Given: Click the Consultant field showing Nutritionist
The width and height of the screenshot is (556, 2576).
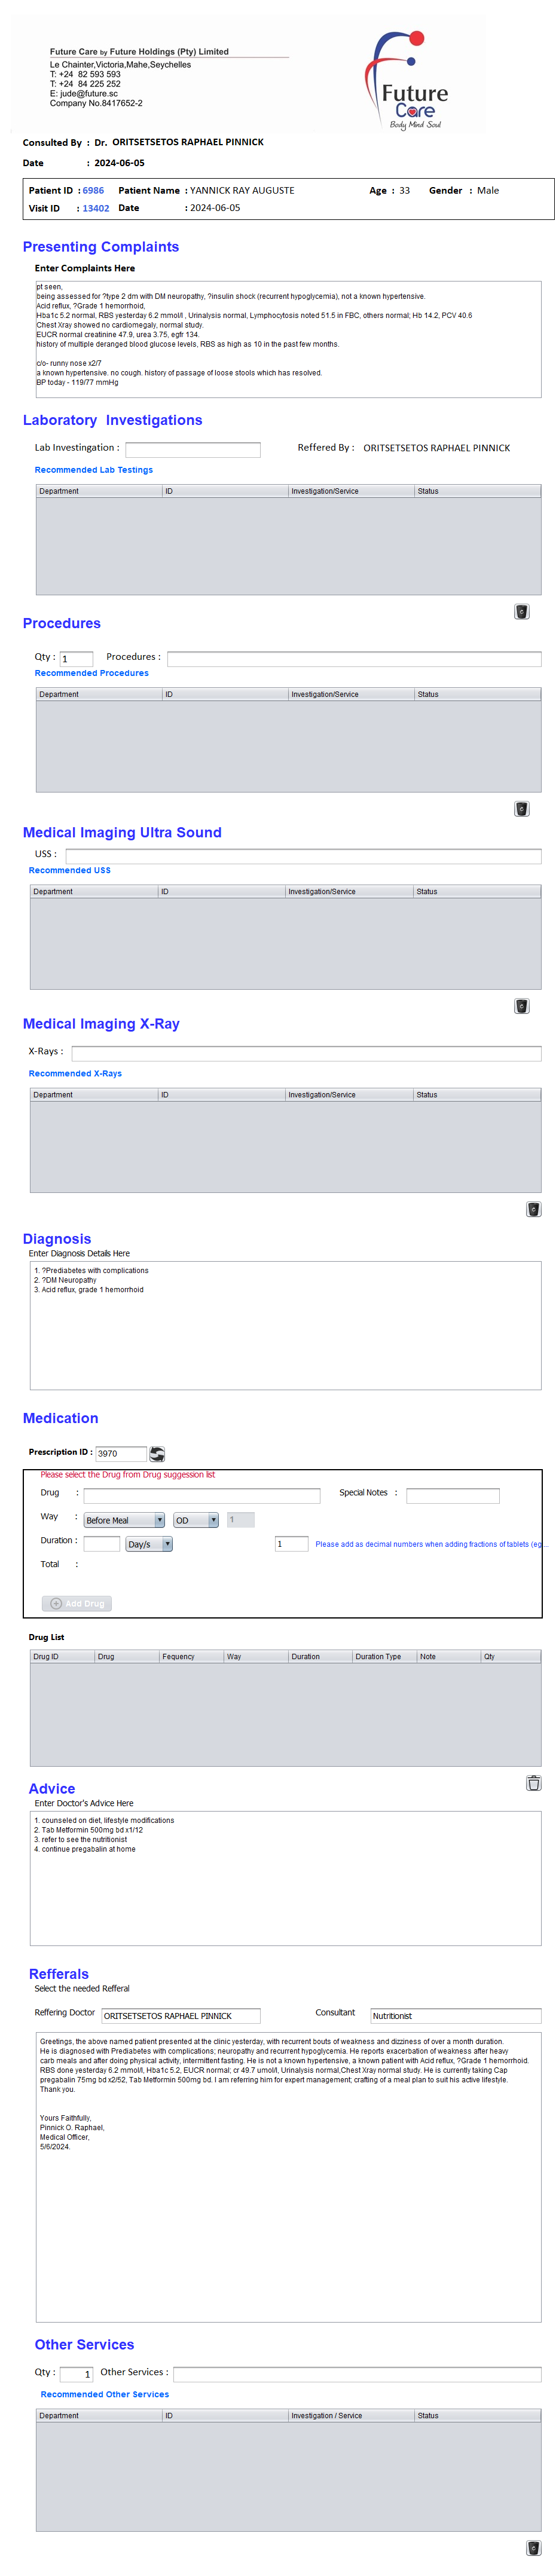Looking at the screenshot, I should click(455, 2015).
